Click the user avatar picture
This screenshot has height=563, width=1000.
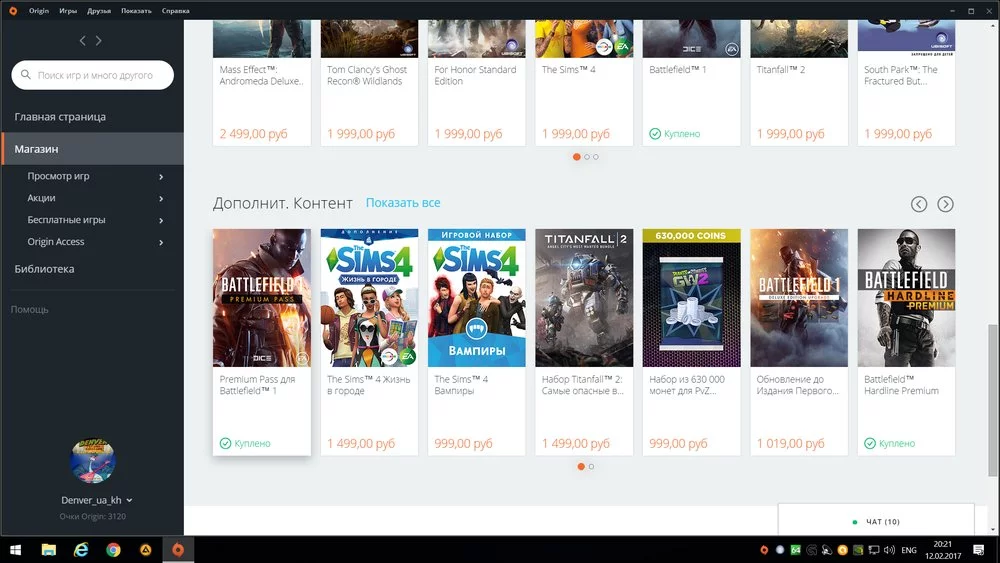pyautogui.click(x=92, y=460)
